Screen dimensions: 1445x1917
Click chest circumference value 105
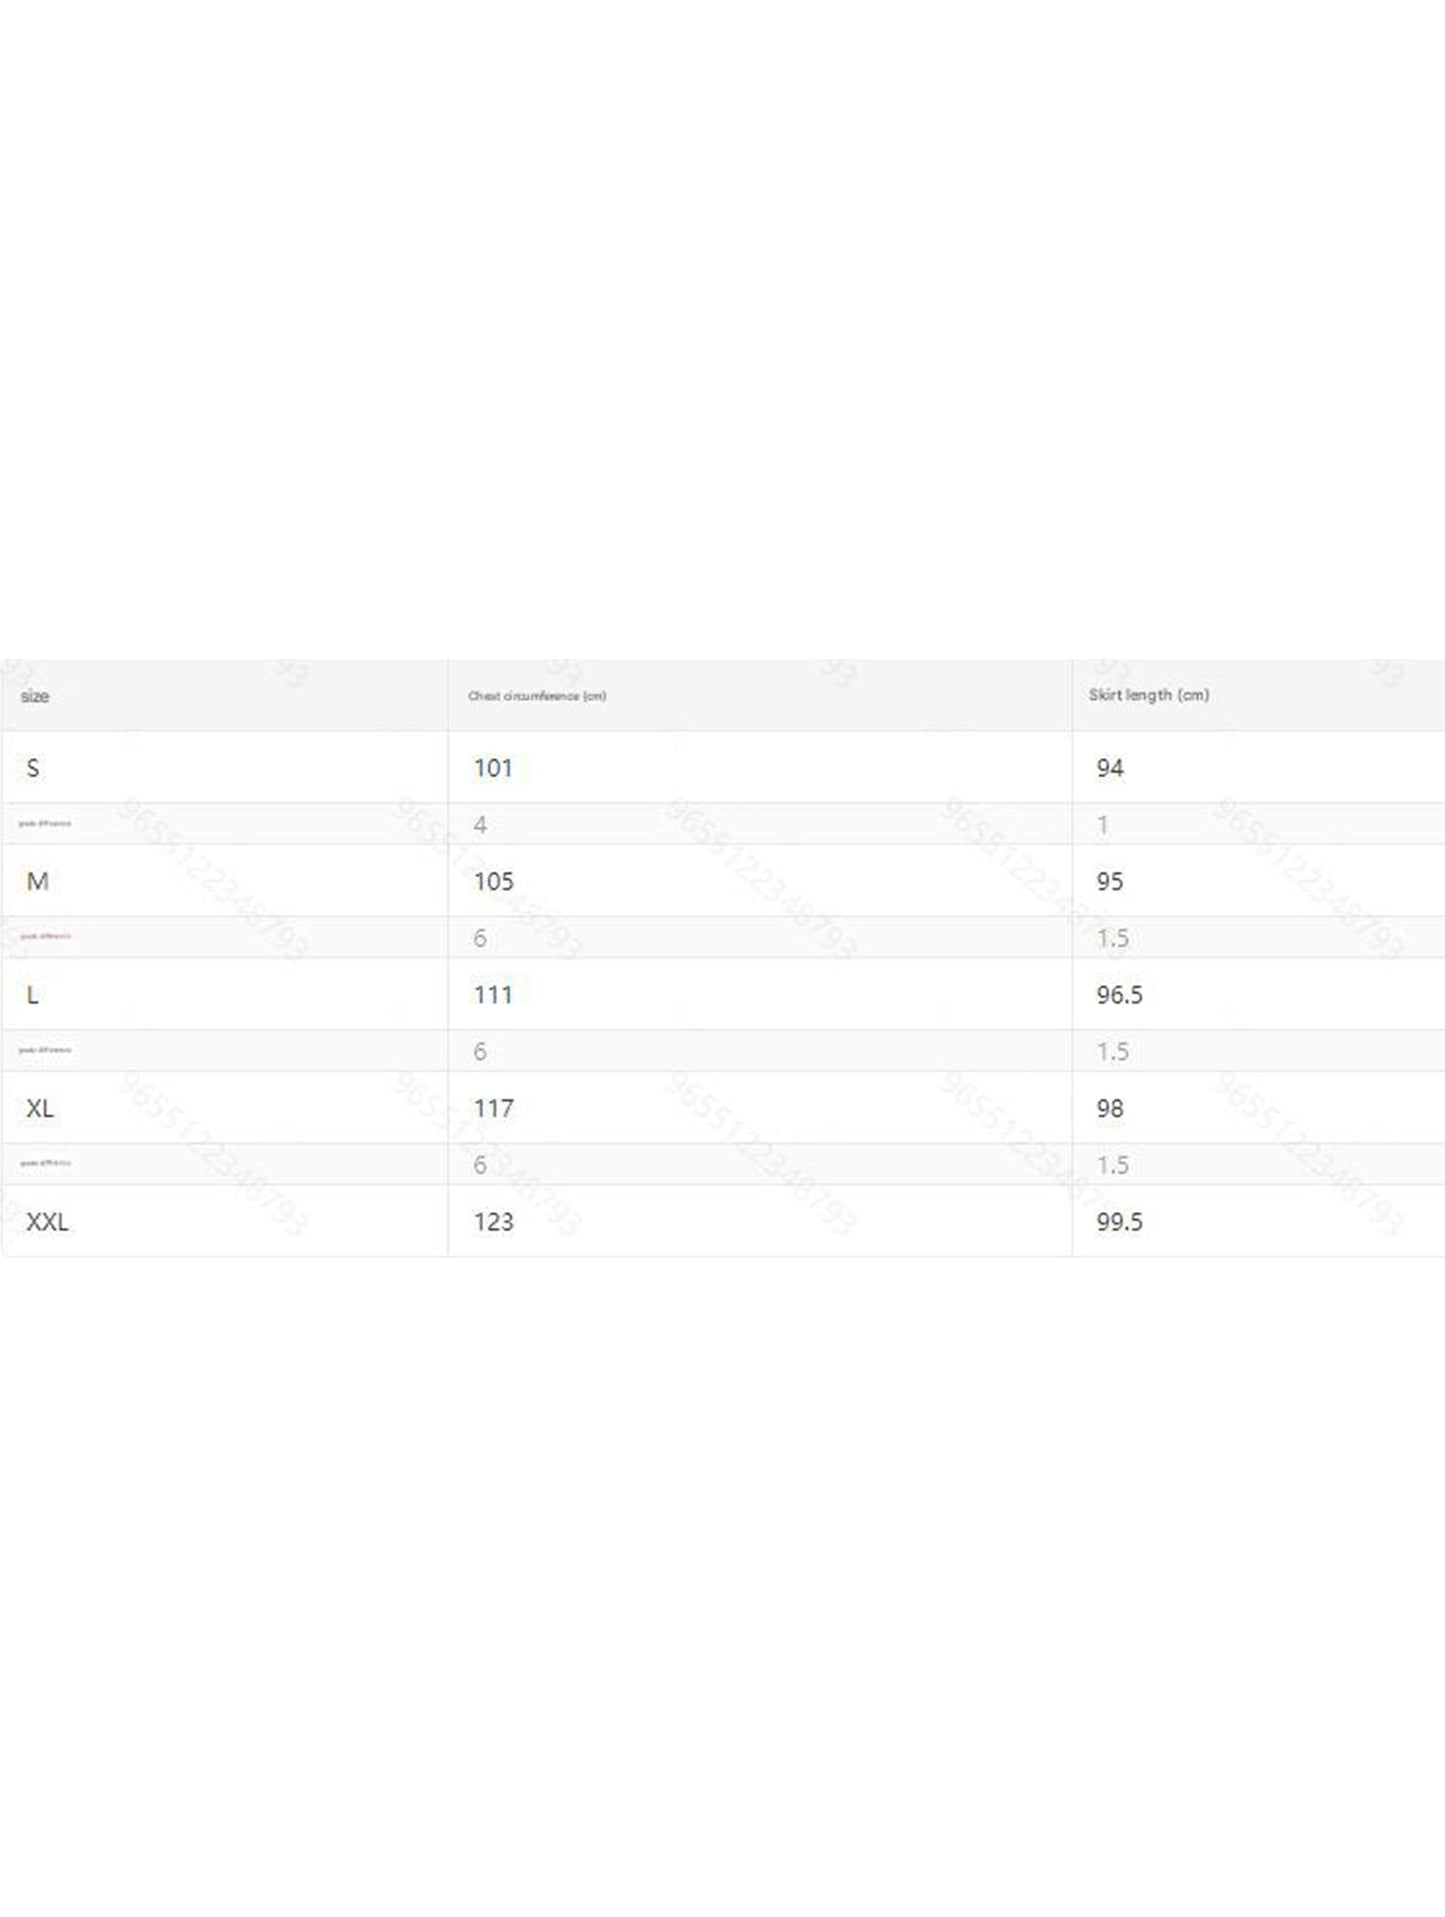(x=494, y=881)
